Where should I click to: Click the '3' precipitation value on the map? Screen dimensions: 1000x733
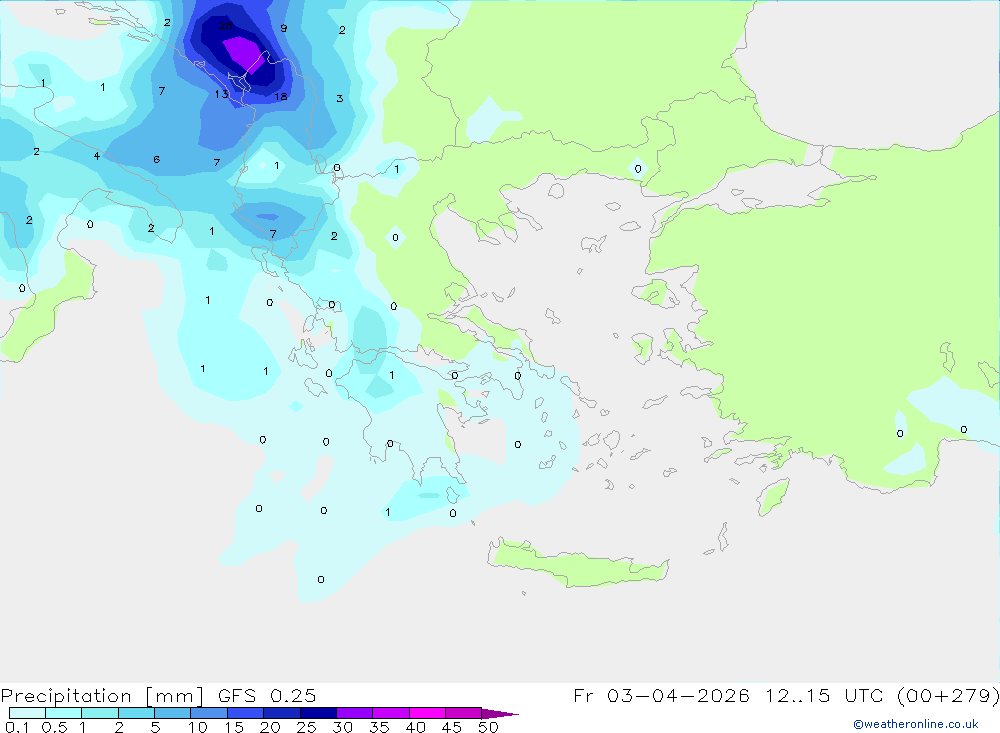[x=339, y=98]
